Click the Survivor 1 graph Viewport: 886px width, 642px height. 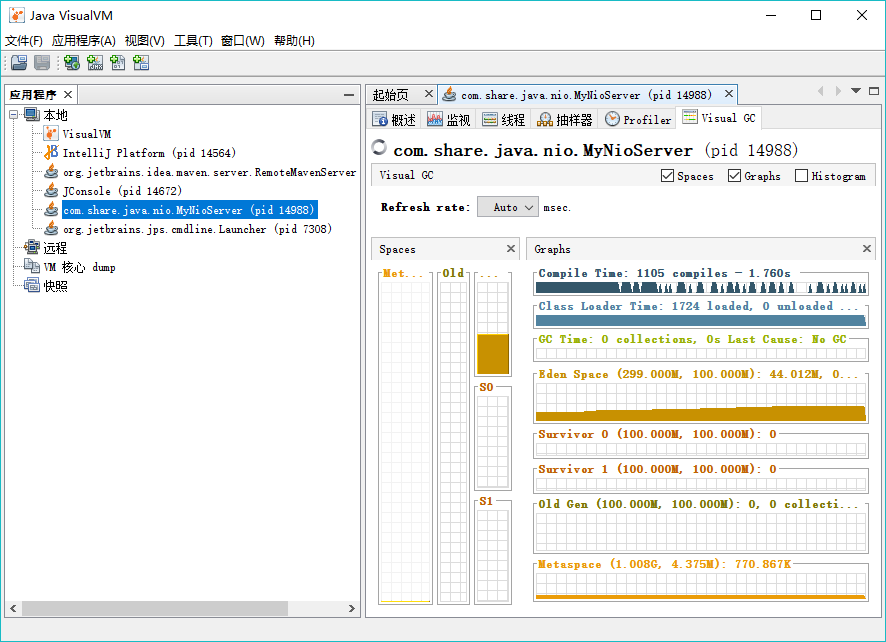tap(701, 484)
